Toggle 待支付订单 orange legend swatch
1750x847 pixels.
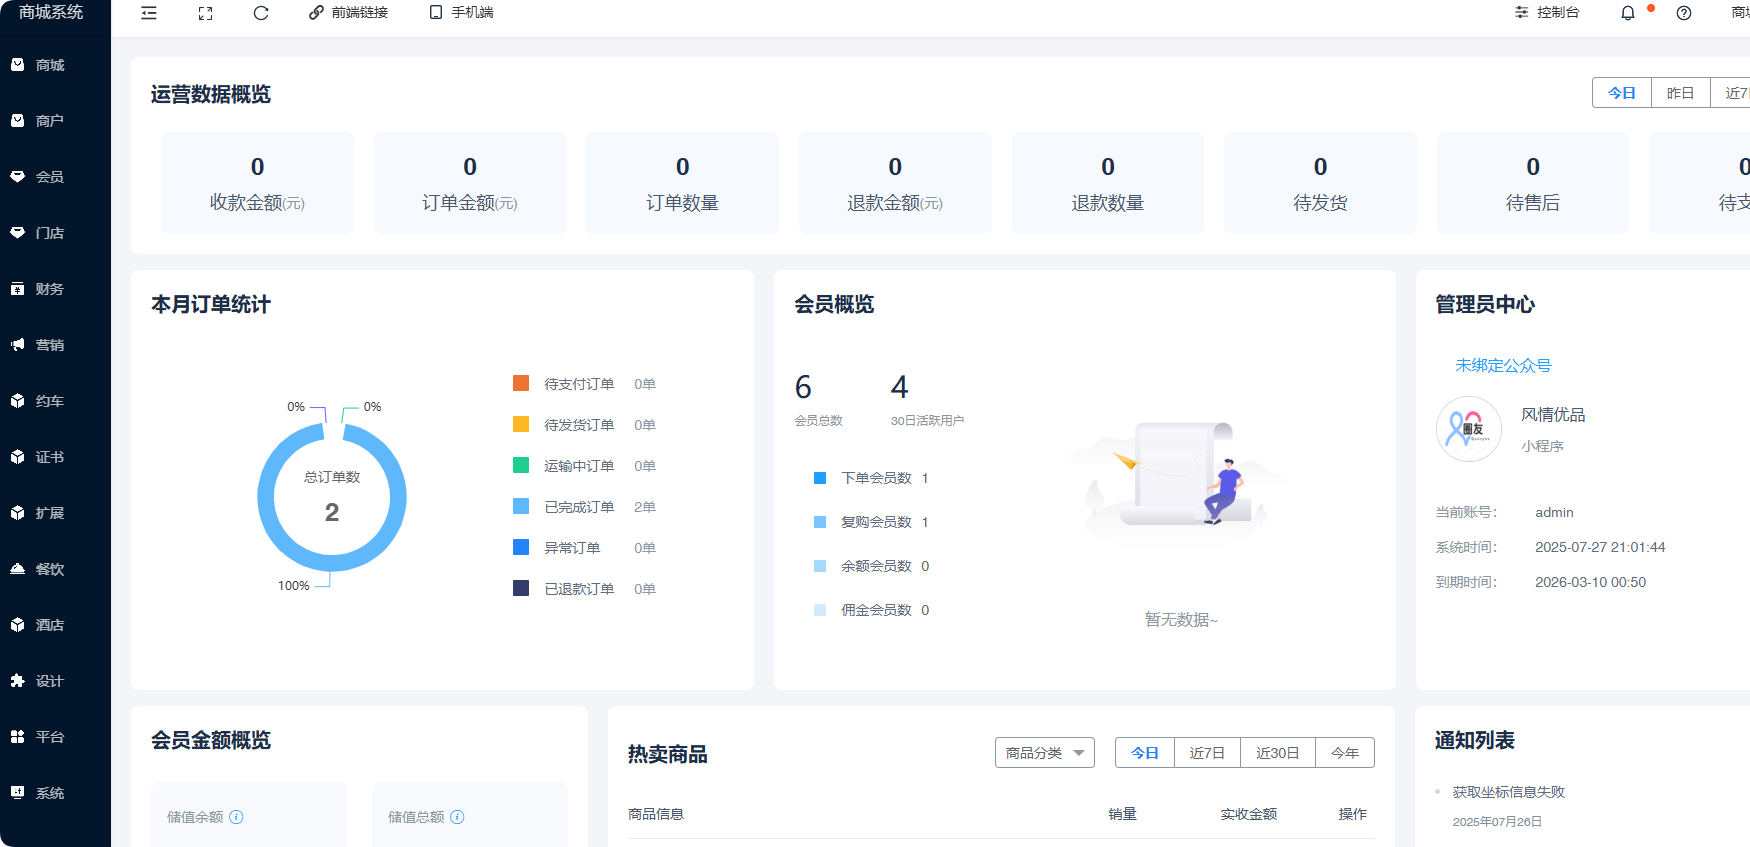(x=521, y=384)
